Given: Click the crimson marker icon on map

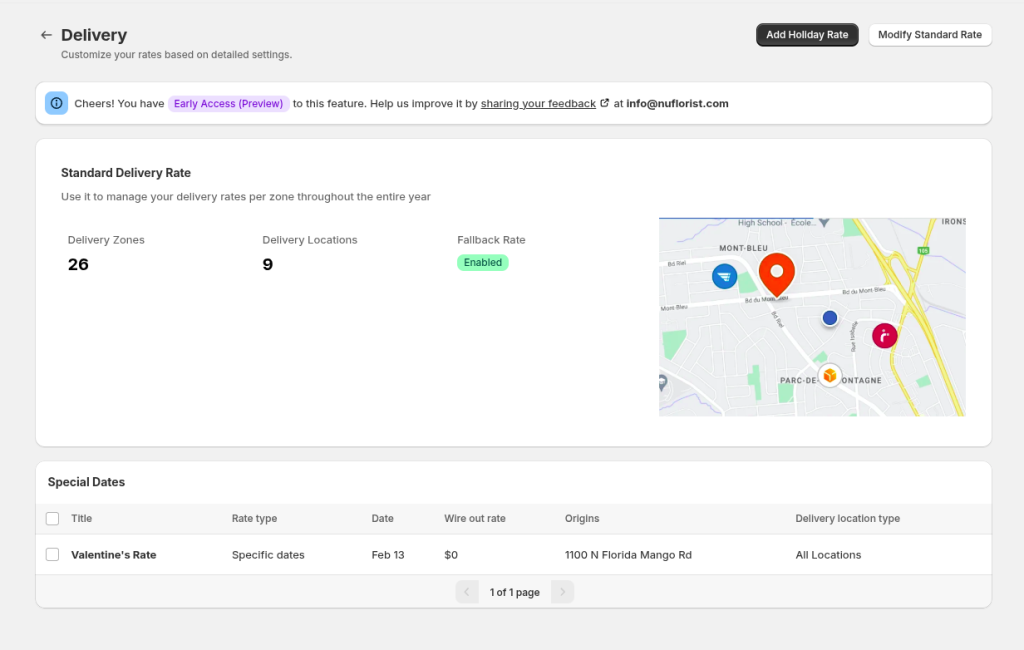Looking at the screenshot, I should (884, 336).
